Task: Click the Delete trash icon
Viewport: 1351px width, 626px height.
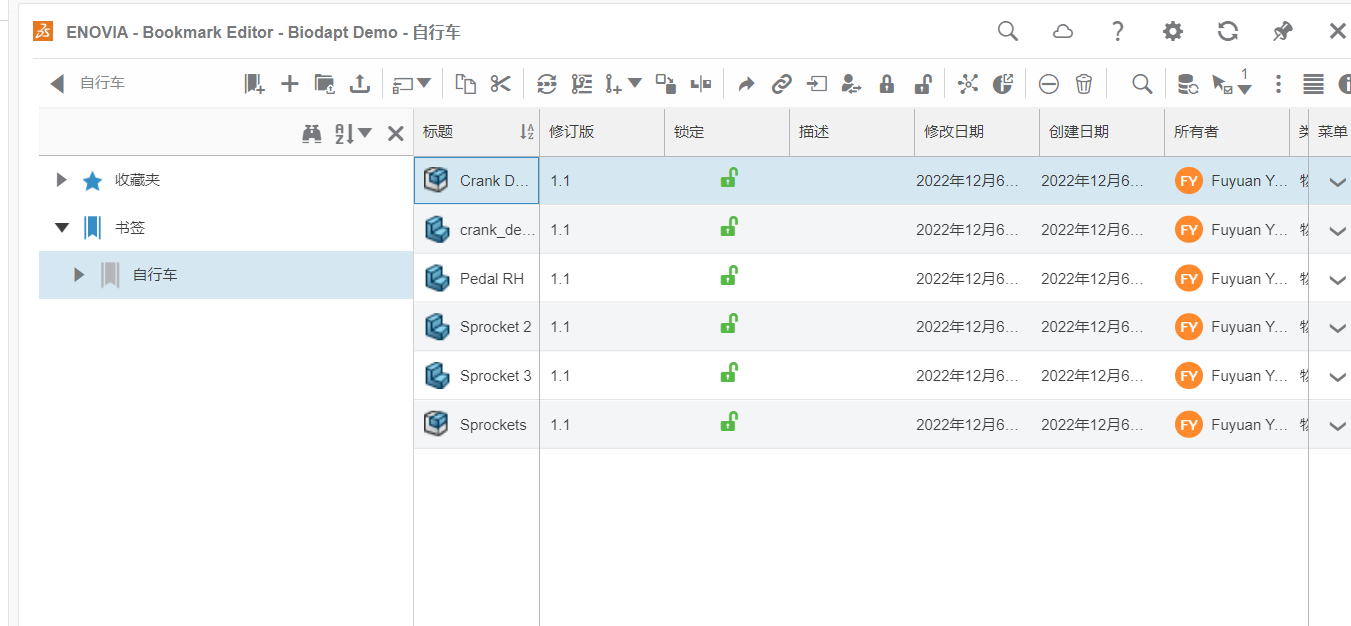Action: tap(1084, 84)
